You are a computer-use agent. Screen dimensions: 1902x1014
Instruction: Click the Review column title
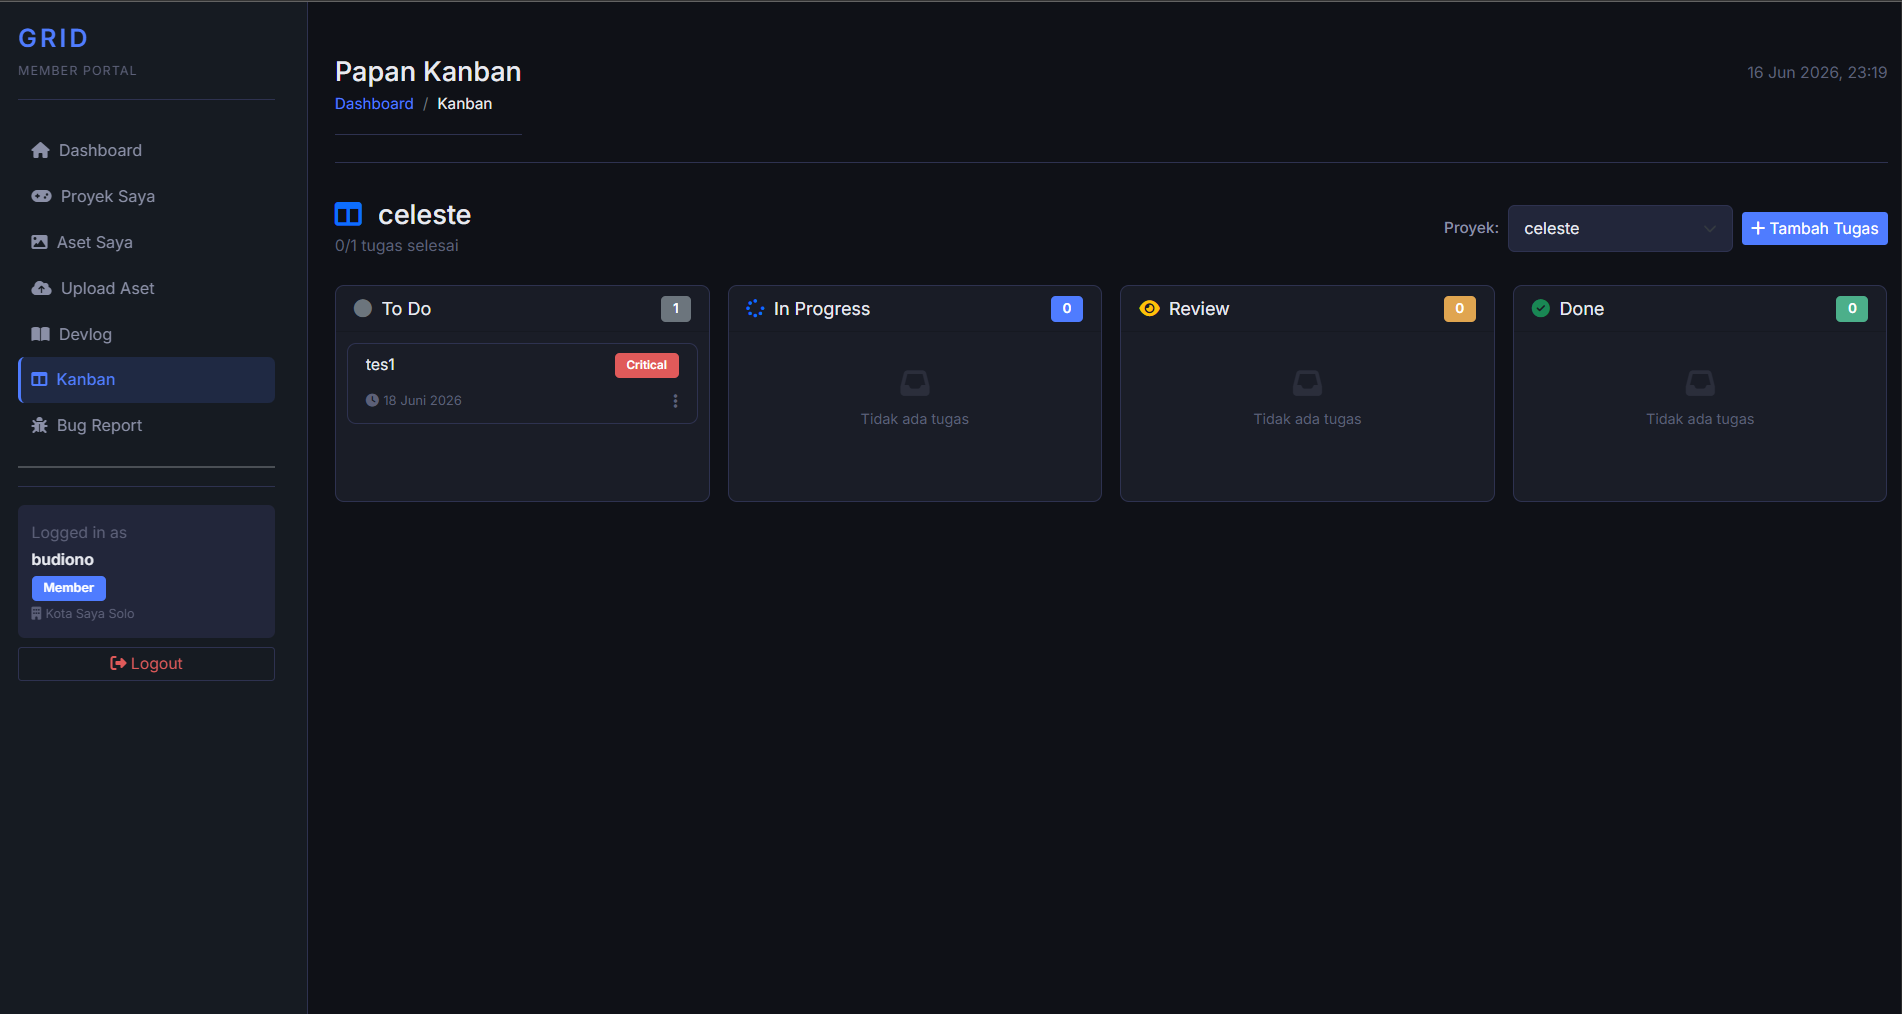point(1199,309)
